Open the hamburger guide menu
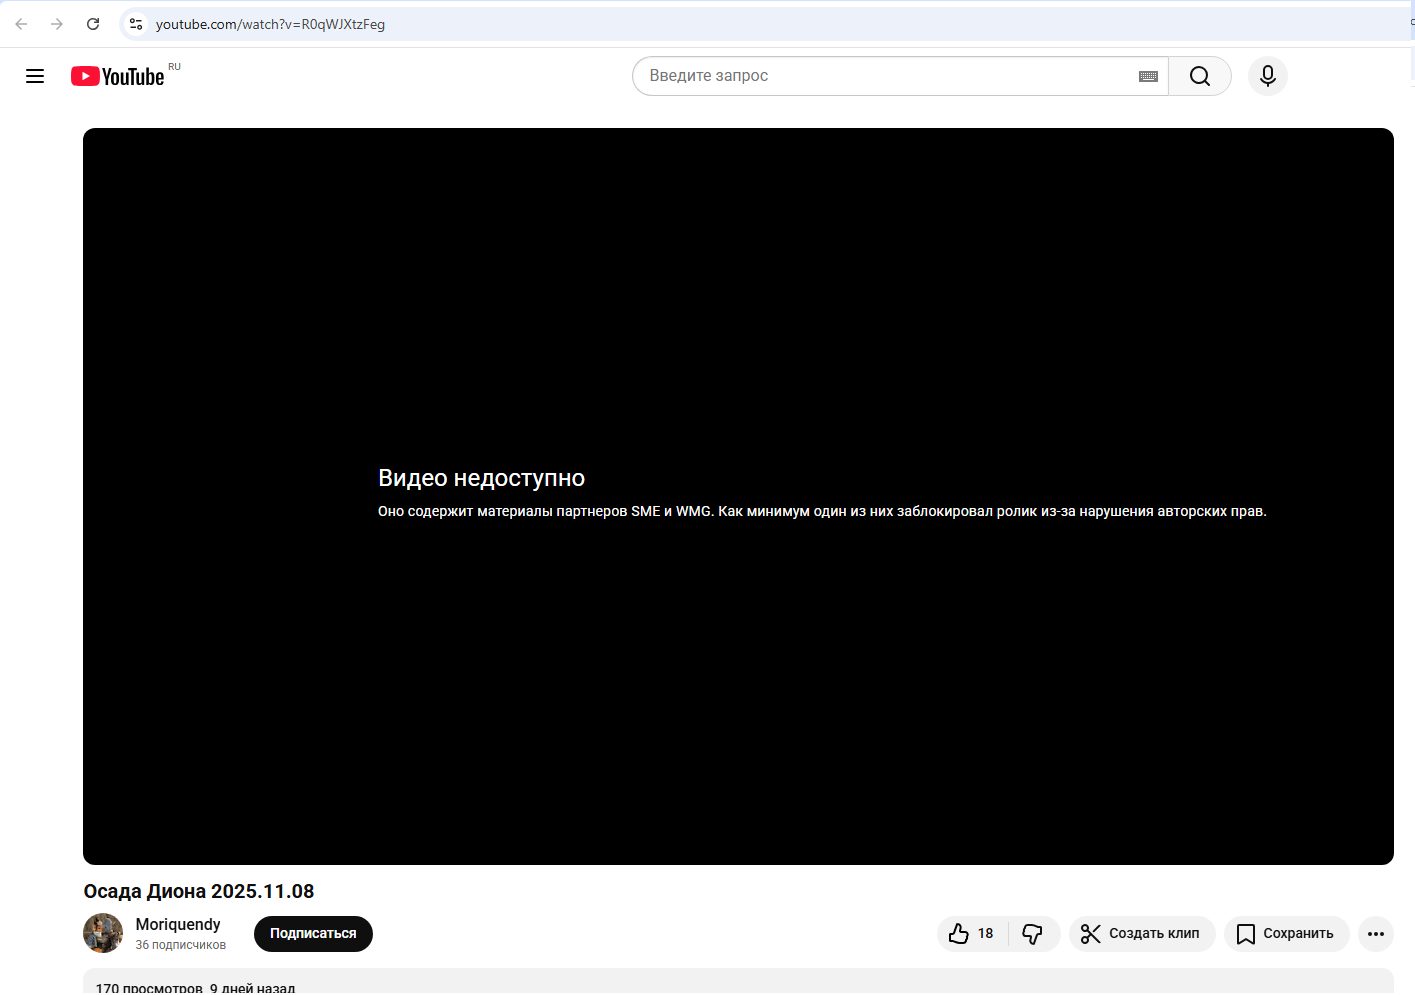Image resolution: width=1415 pixels, height=995 pixels. 35,76
